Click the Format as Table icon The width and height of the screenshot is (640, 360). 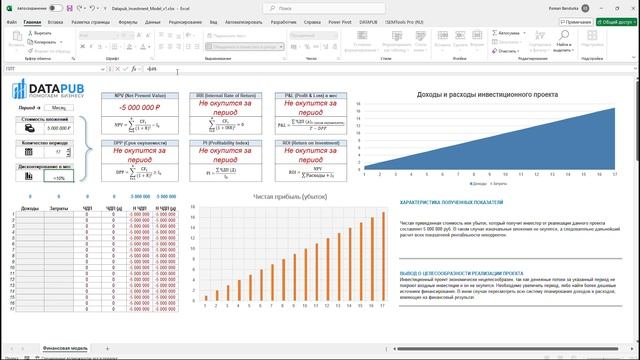pos(396,36)
